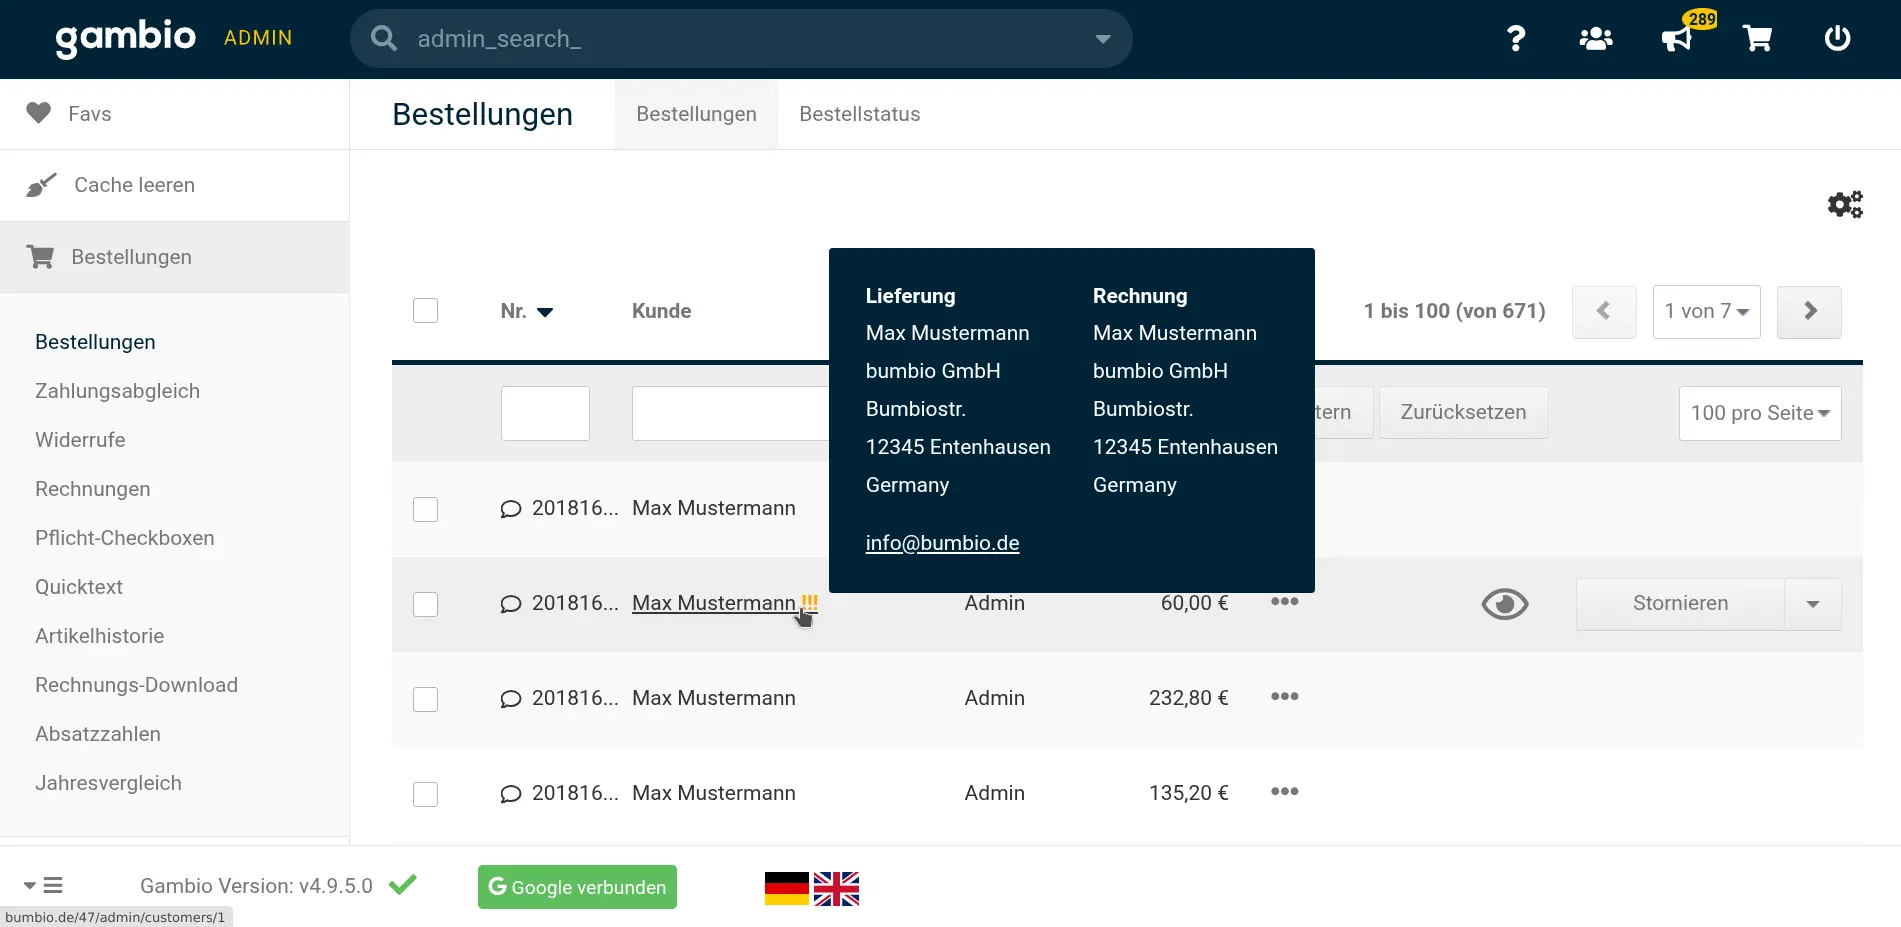
Task: Click the UK flag language icon
Action: [836, 888]
